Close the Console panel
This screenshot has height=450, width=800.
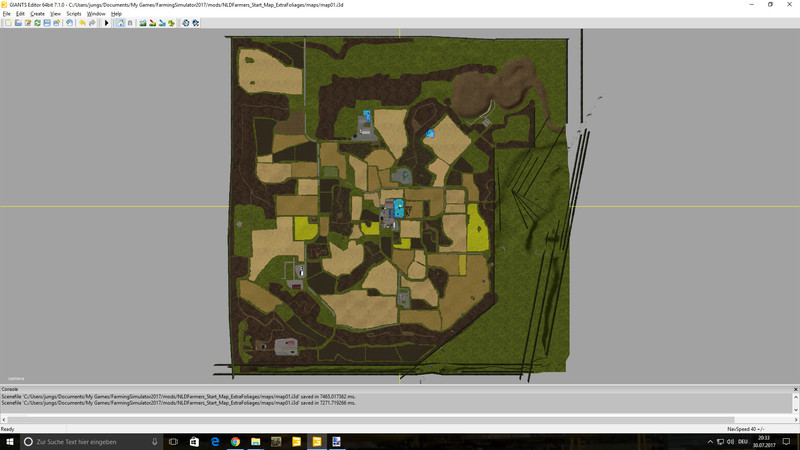click(x=795, y=388)
